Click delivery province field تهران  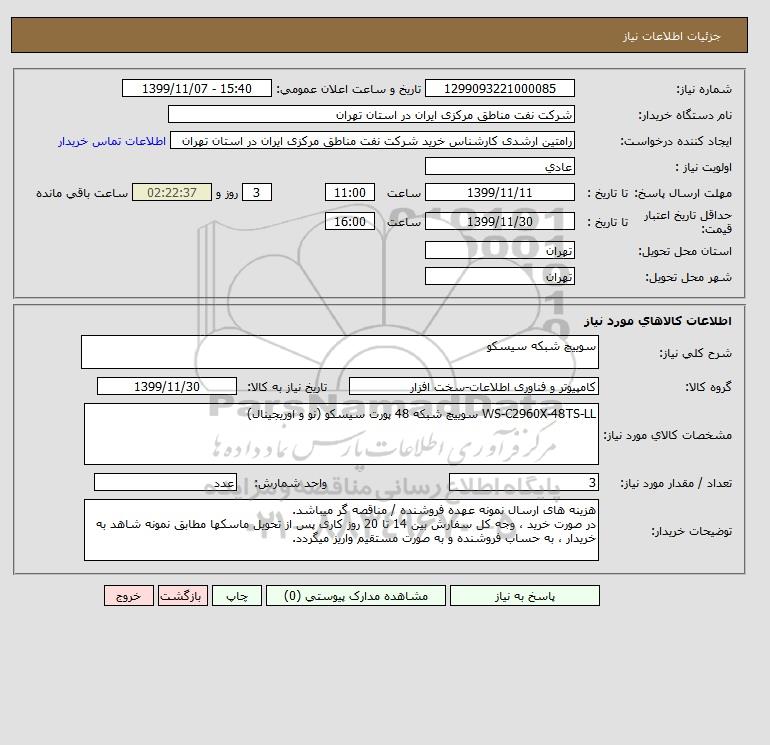coord(499,250)
